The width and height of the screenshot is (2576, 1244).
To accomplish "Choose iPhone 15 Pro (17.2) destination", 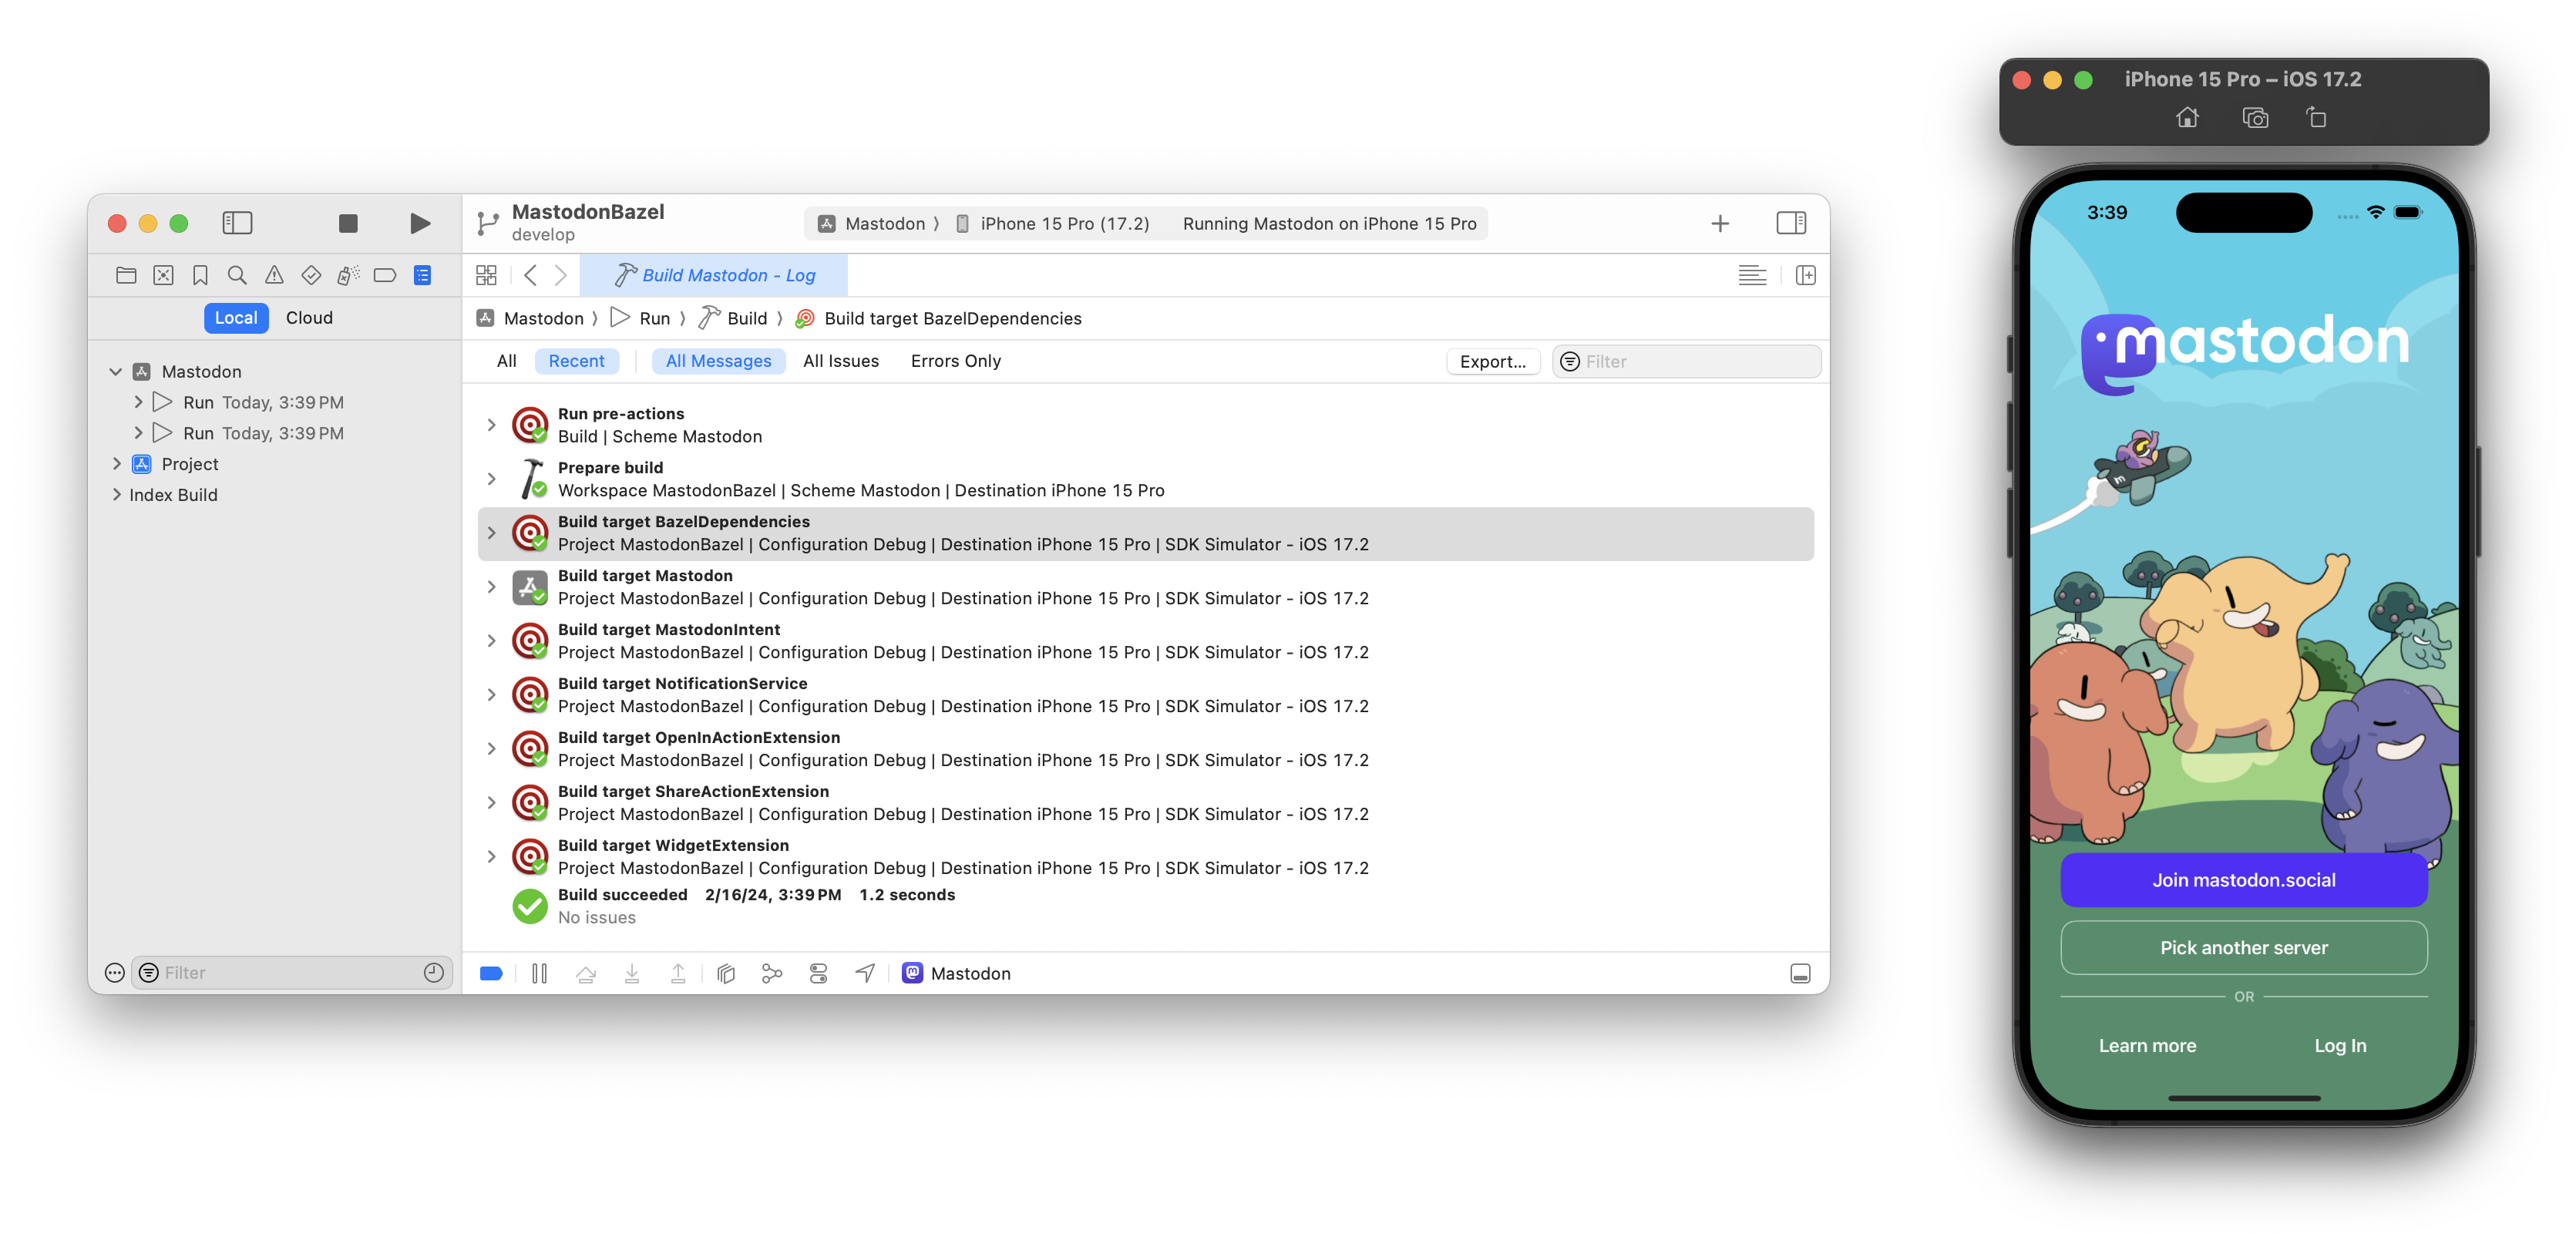I will (1053, 223).
